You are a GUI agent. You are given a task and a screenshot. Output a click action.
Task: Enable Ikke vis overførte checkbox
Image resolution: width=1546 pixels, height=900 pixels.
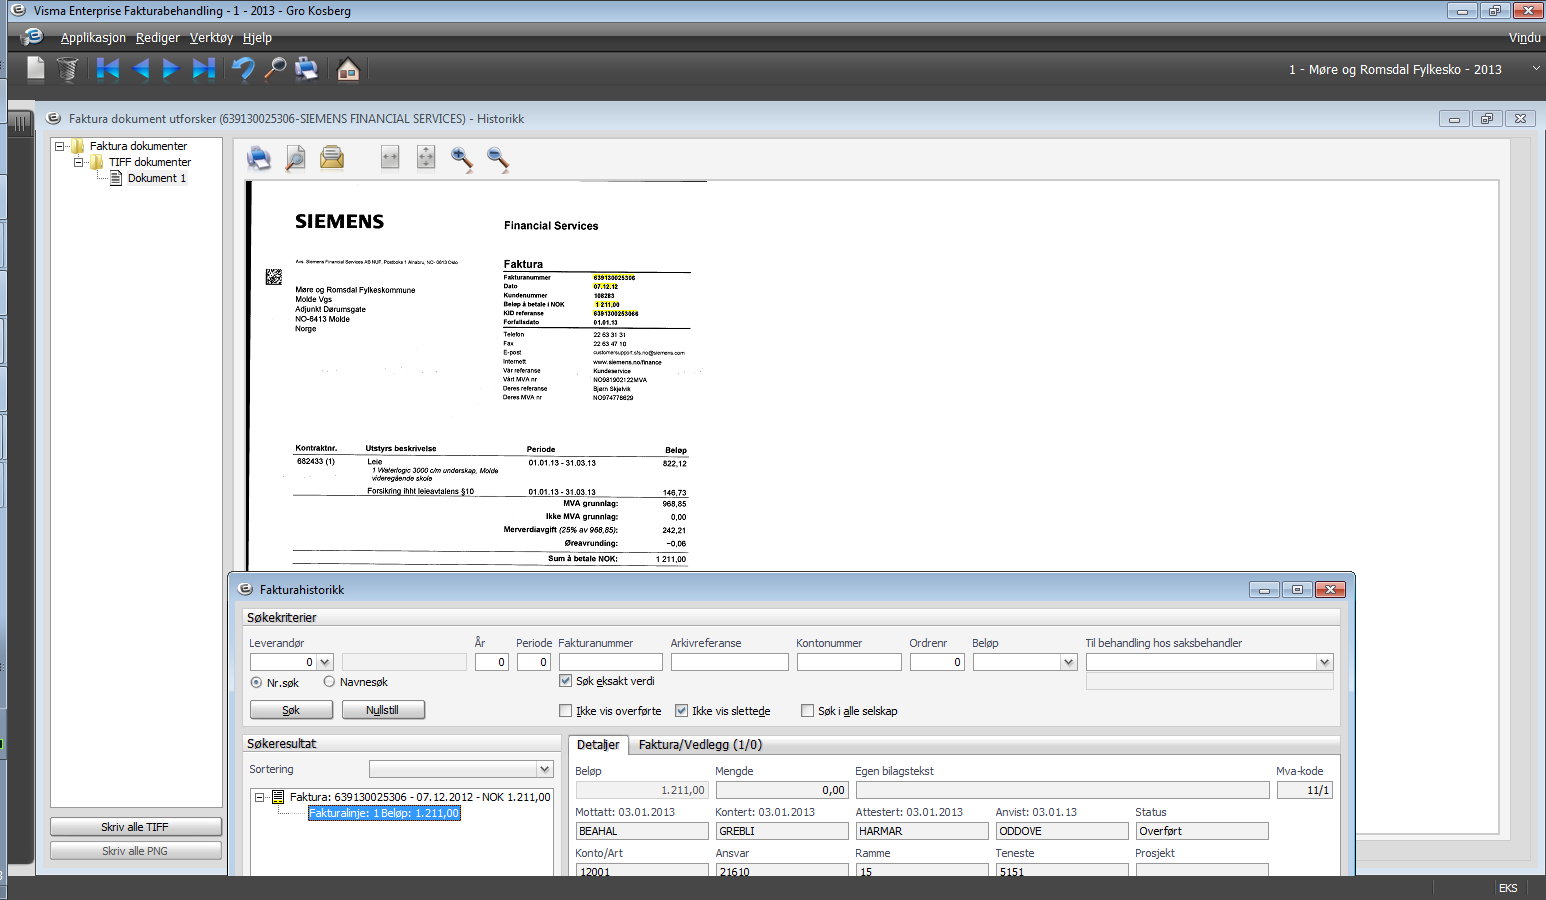(x=565, y=711)
